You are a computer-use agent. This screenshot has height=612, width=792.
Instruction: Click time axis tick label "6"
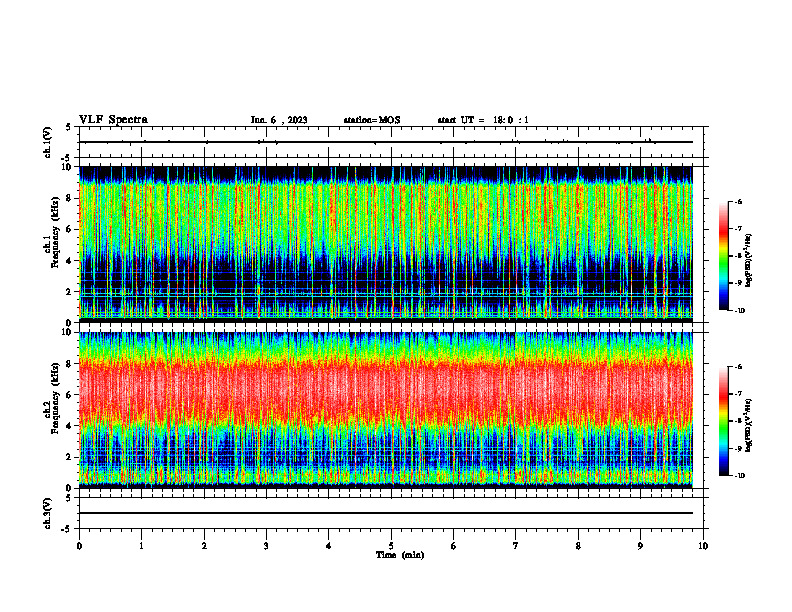pos(454,546)
